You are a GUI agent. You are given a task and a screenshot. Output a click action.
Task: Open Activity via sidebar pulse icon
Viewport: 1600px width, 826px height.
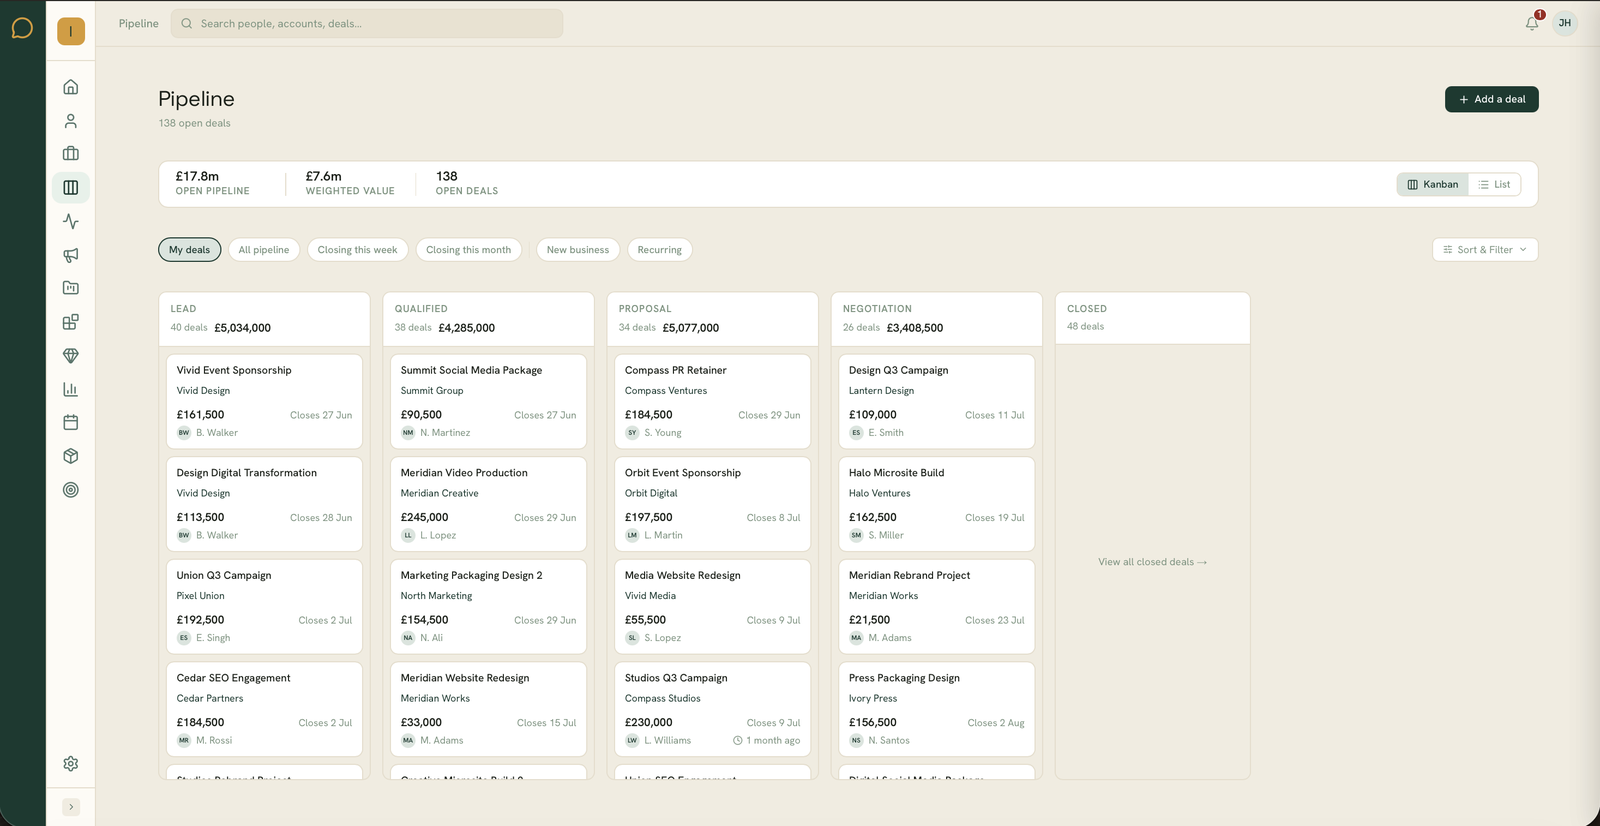coord(71,221)
